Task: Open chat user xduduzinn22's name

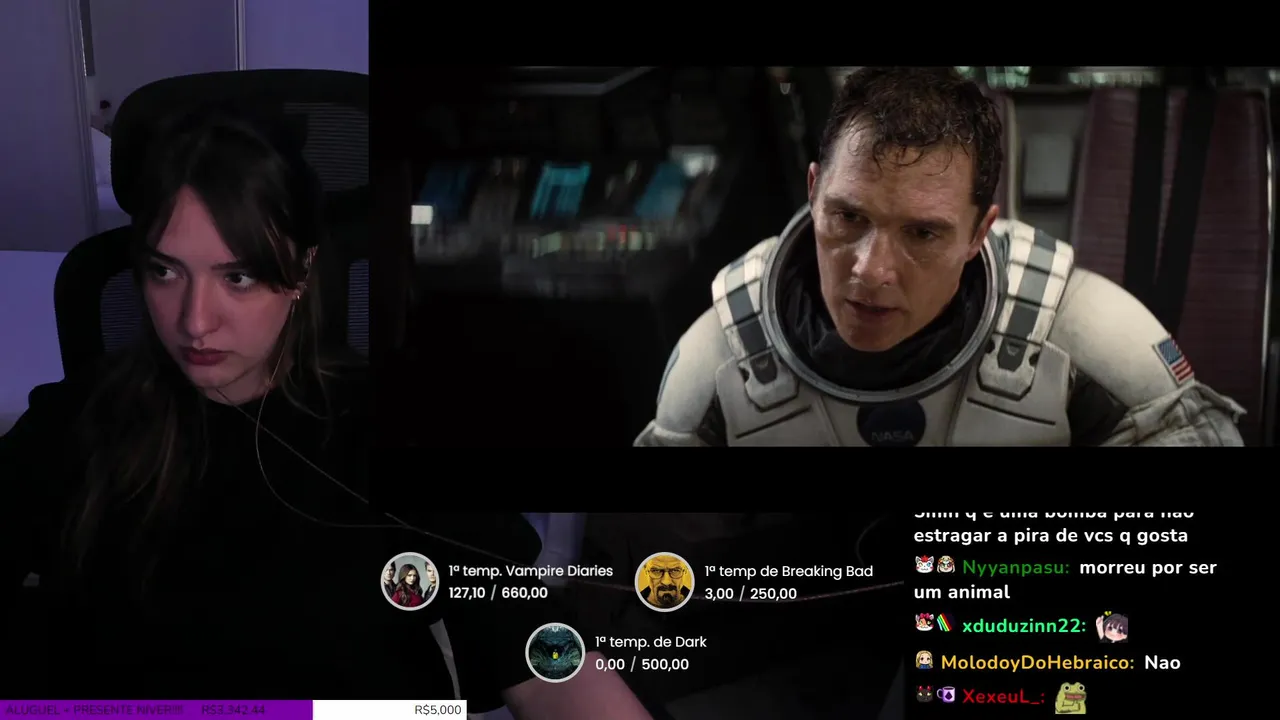Action: coord(1024,627)
